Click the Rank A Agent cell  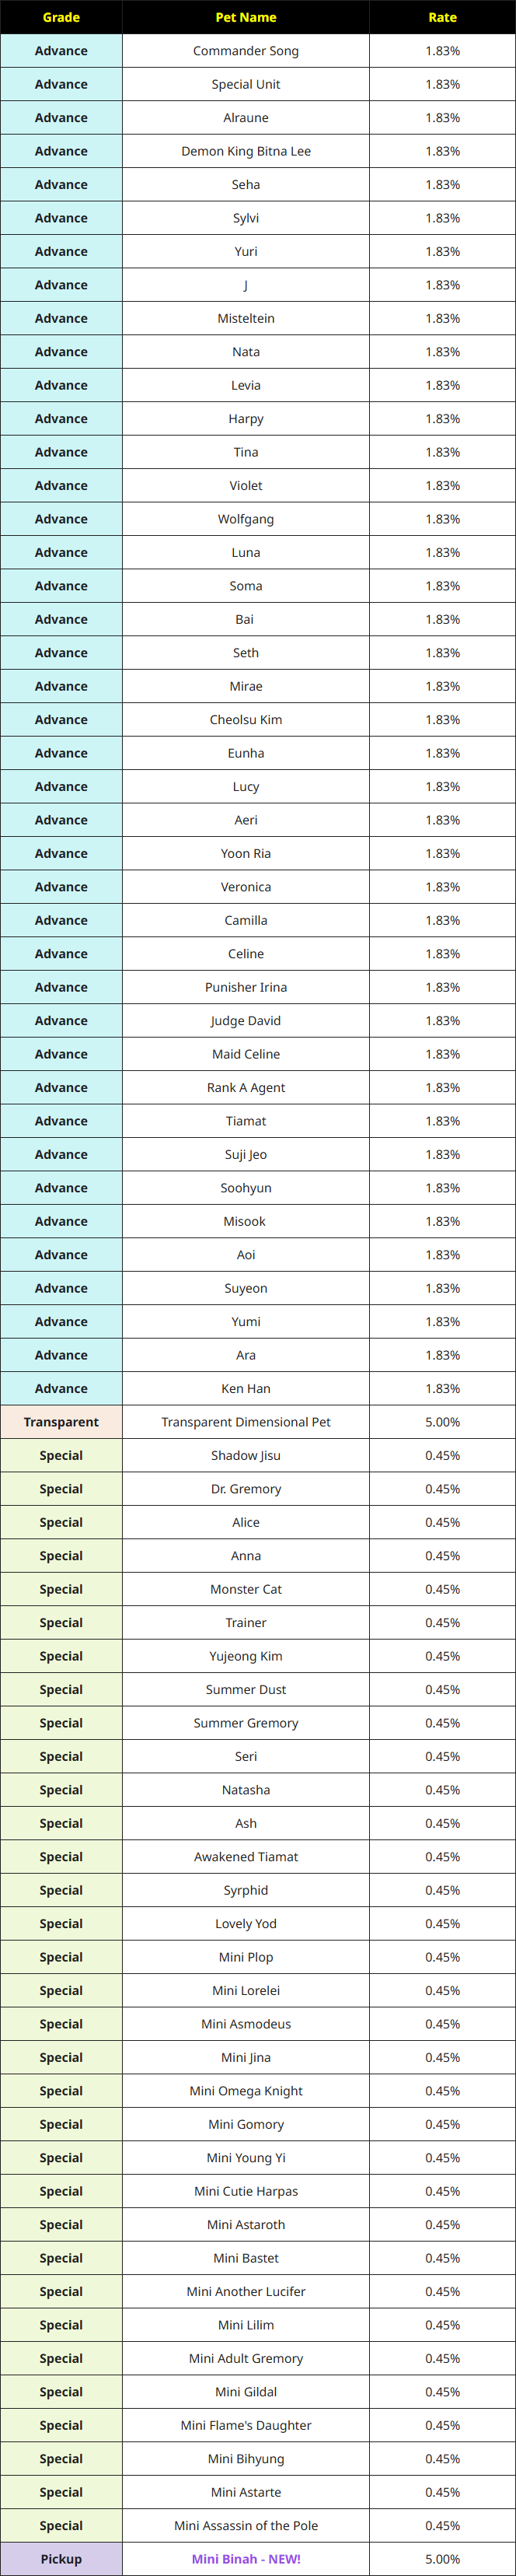coord(246,1087)
